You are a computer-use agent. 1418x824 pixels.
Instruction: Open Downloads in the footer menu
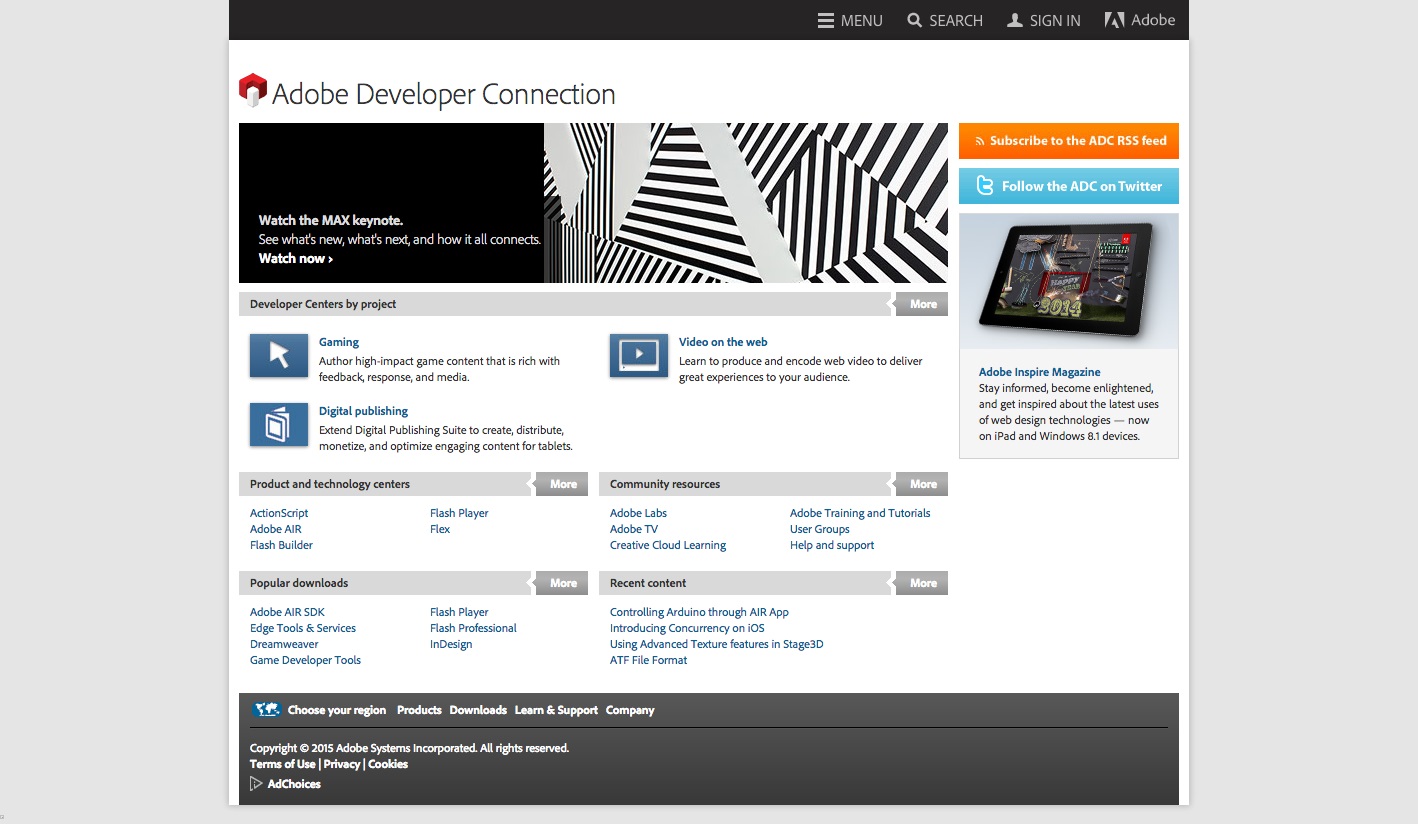pos(478,710)
